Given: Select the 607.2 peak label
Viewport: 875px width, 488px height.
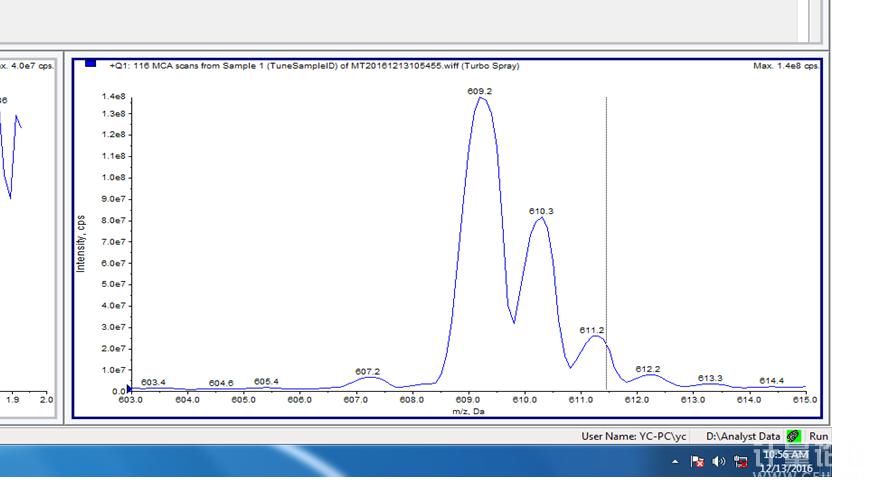Looking at the screenshot, I should (x=367, y=371).
